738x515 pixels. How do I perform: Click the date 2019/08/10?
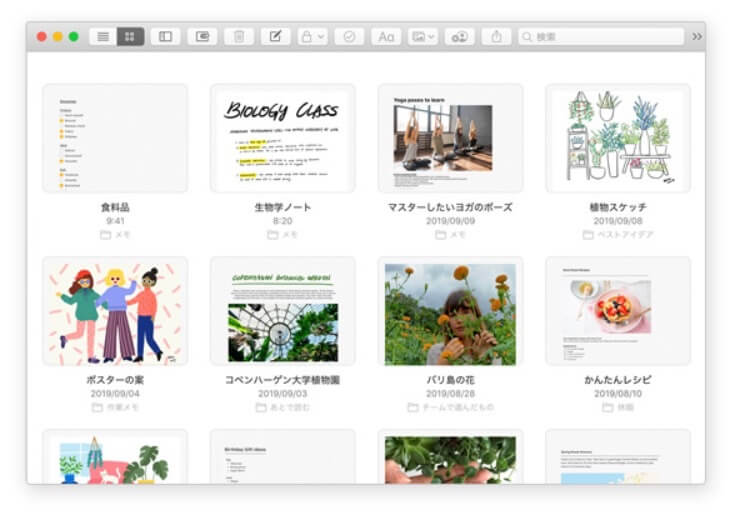[x=618, y=394]
